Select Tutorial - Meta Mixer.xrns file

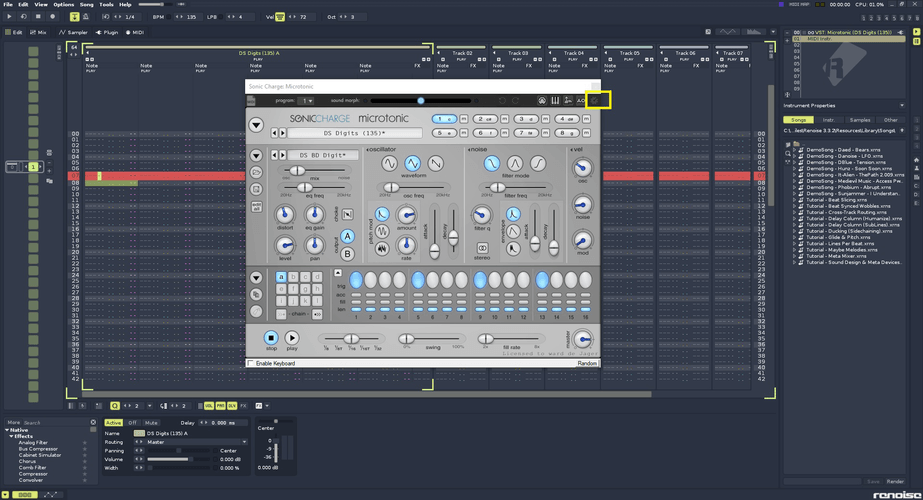[x=836, y=256]
